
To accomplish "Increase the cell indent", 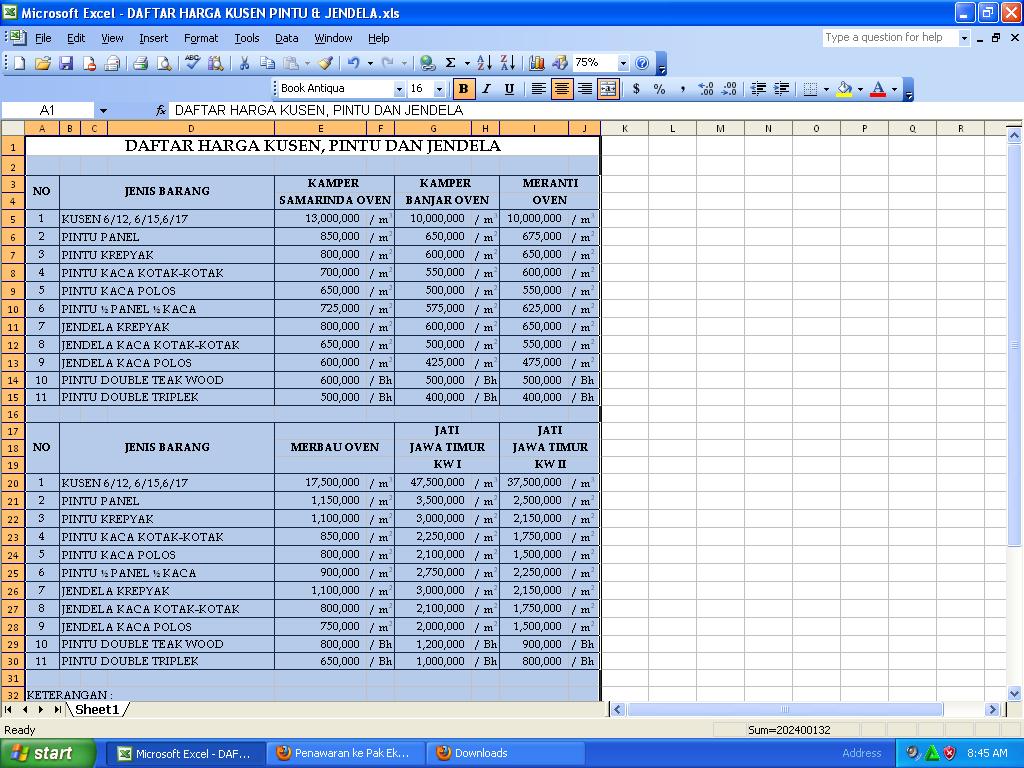I will click(782, 89).
